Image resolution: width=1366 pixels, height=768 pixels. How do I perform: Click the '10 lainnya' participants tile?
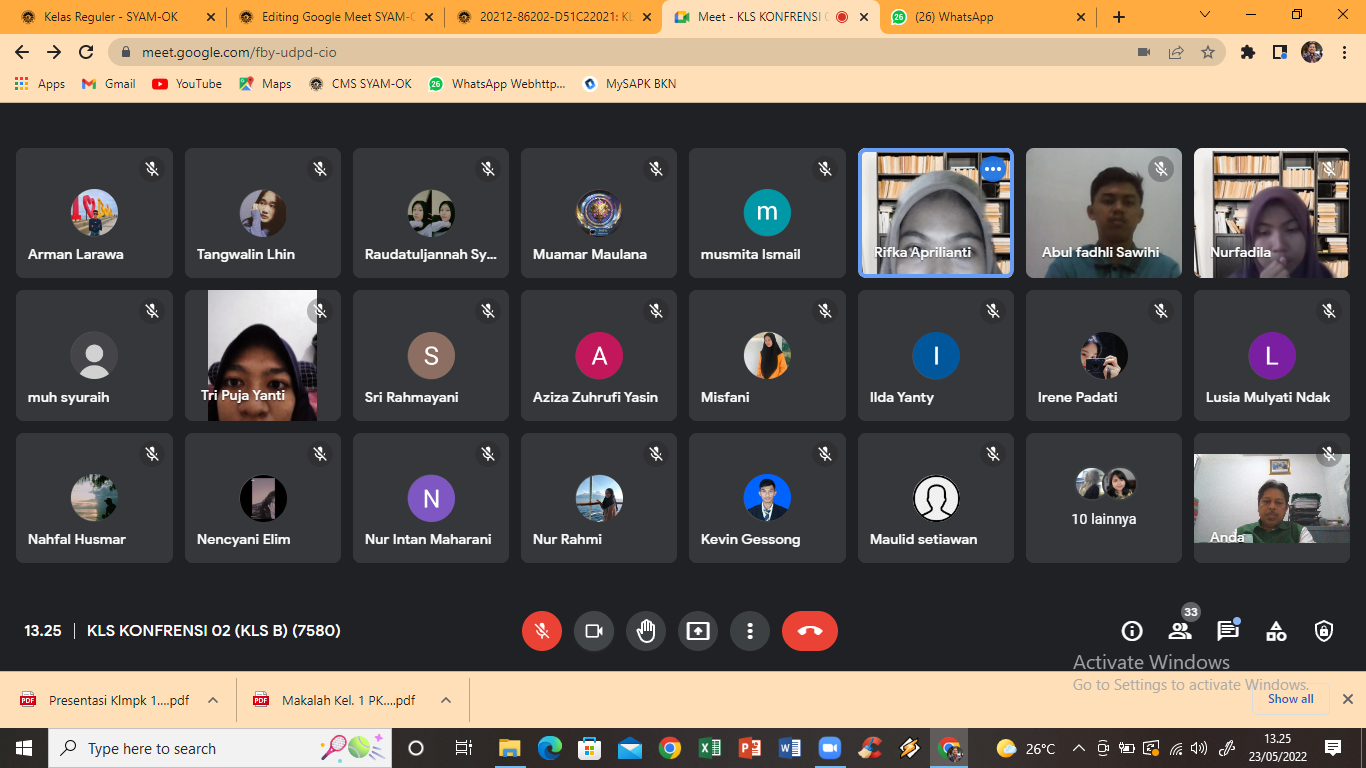pyautogui.click(x=1104, y=498)
